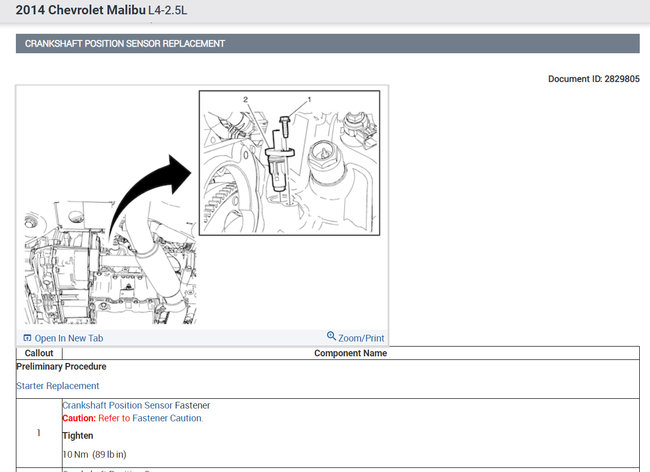Click the magnifier Zoom/Print icon
Screen dimensions: 650x472
(331, 336)
